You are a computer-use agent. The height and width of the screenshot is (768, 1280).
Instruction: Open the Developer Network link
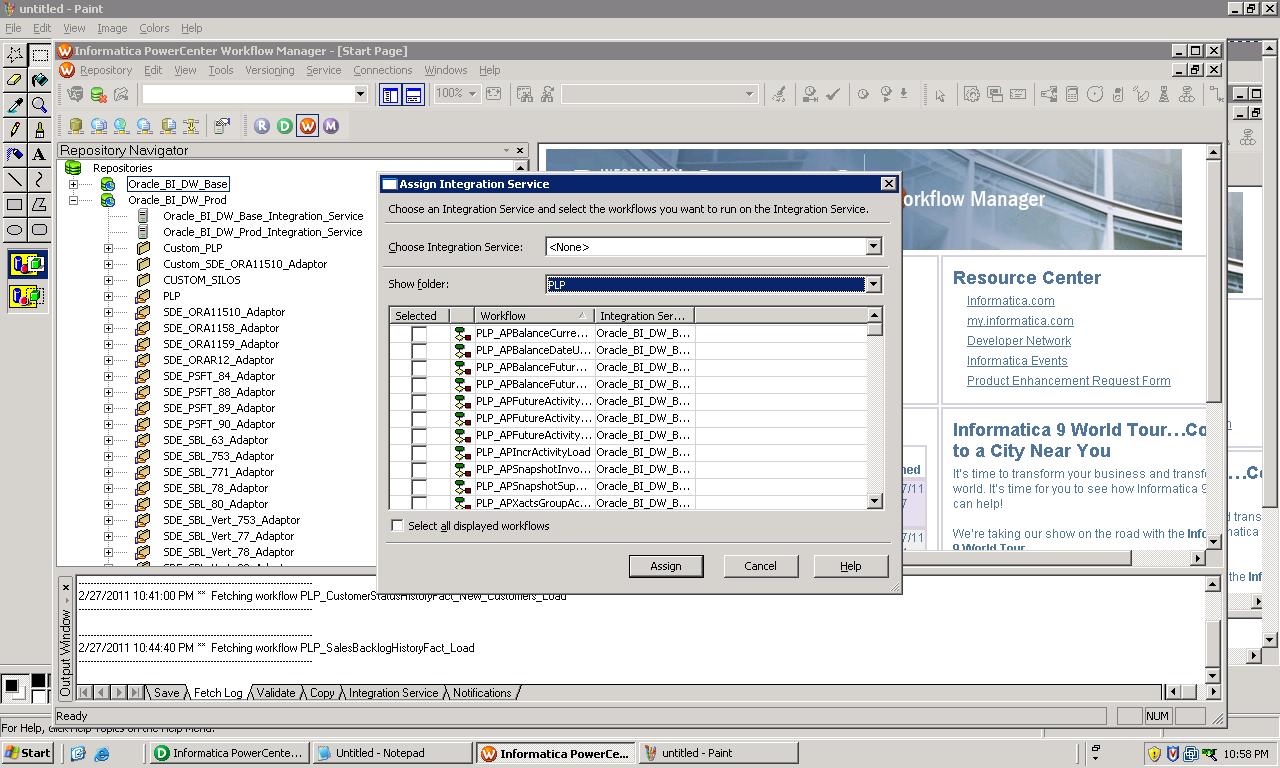[x=1018, y=341]
